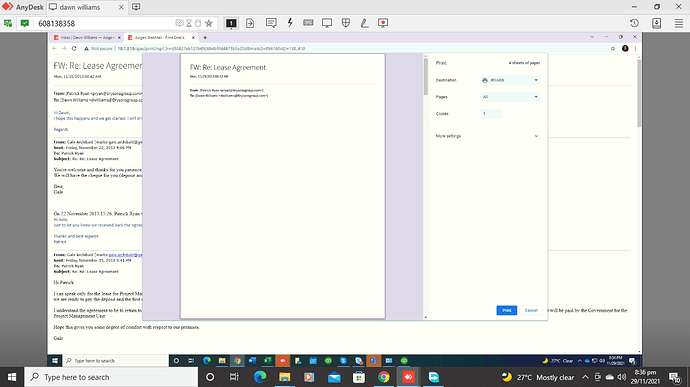Open the AnyDesk permissions shield icon
Image resolution: width=690 pixels, height=387 pixels.
[346, 23]
